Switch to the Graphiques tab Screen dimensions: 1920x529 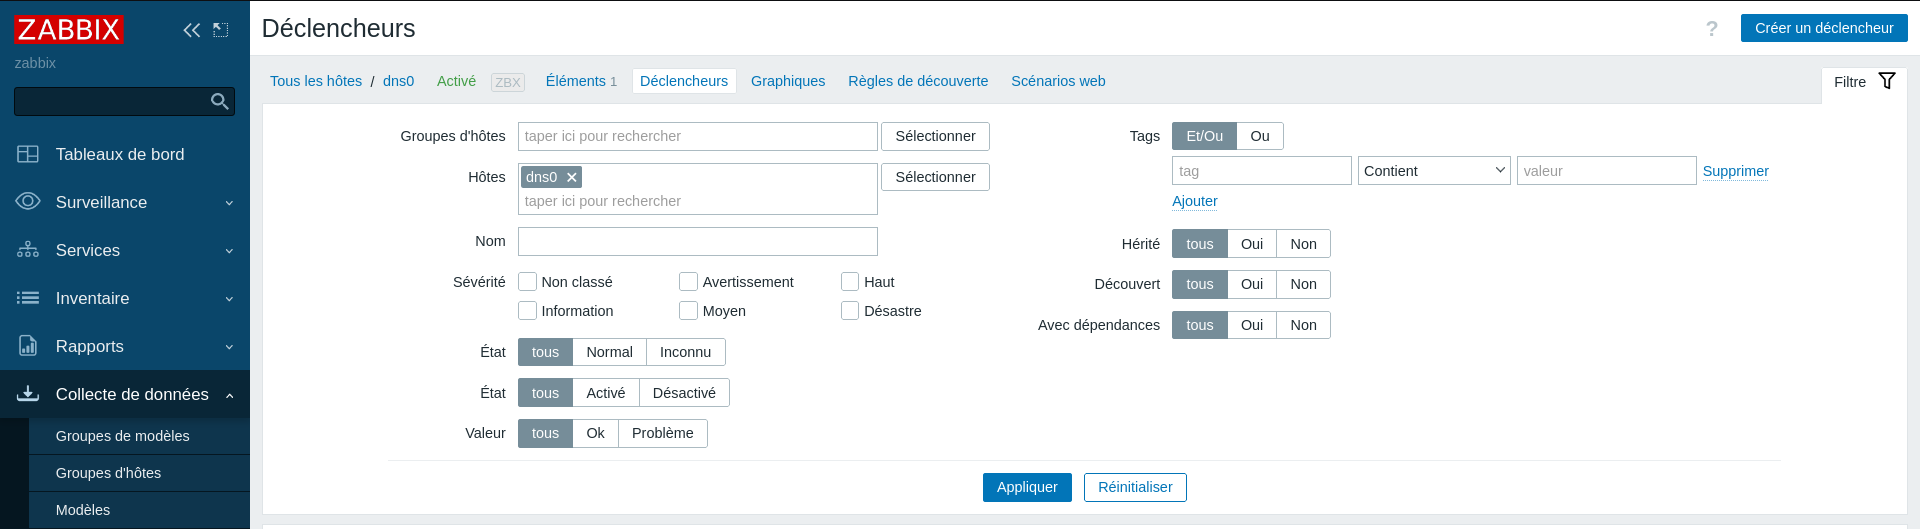788,81
